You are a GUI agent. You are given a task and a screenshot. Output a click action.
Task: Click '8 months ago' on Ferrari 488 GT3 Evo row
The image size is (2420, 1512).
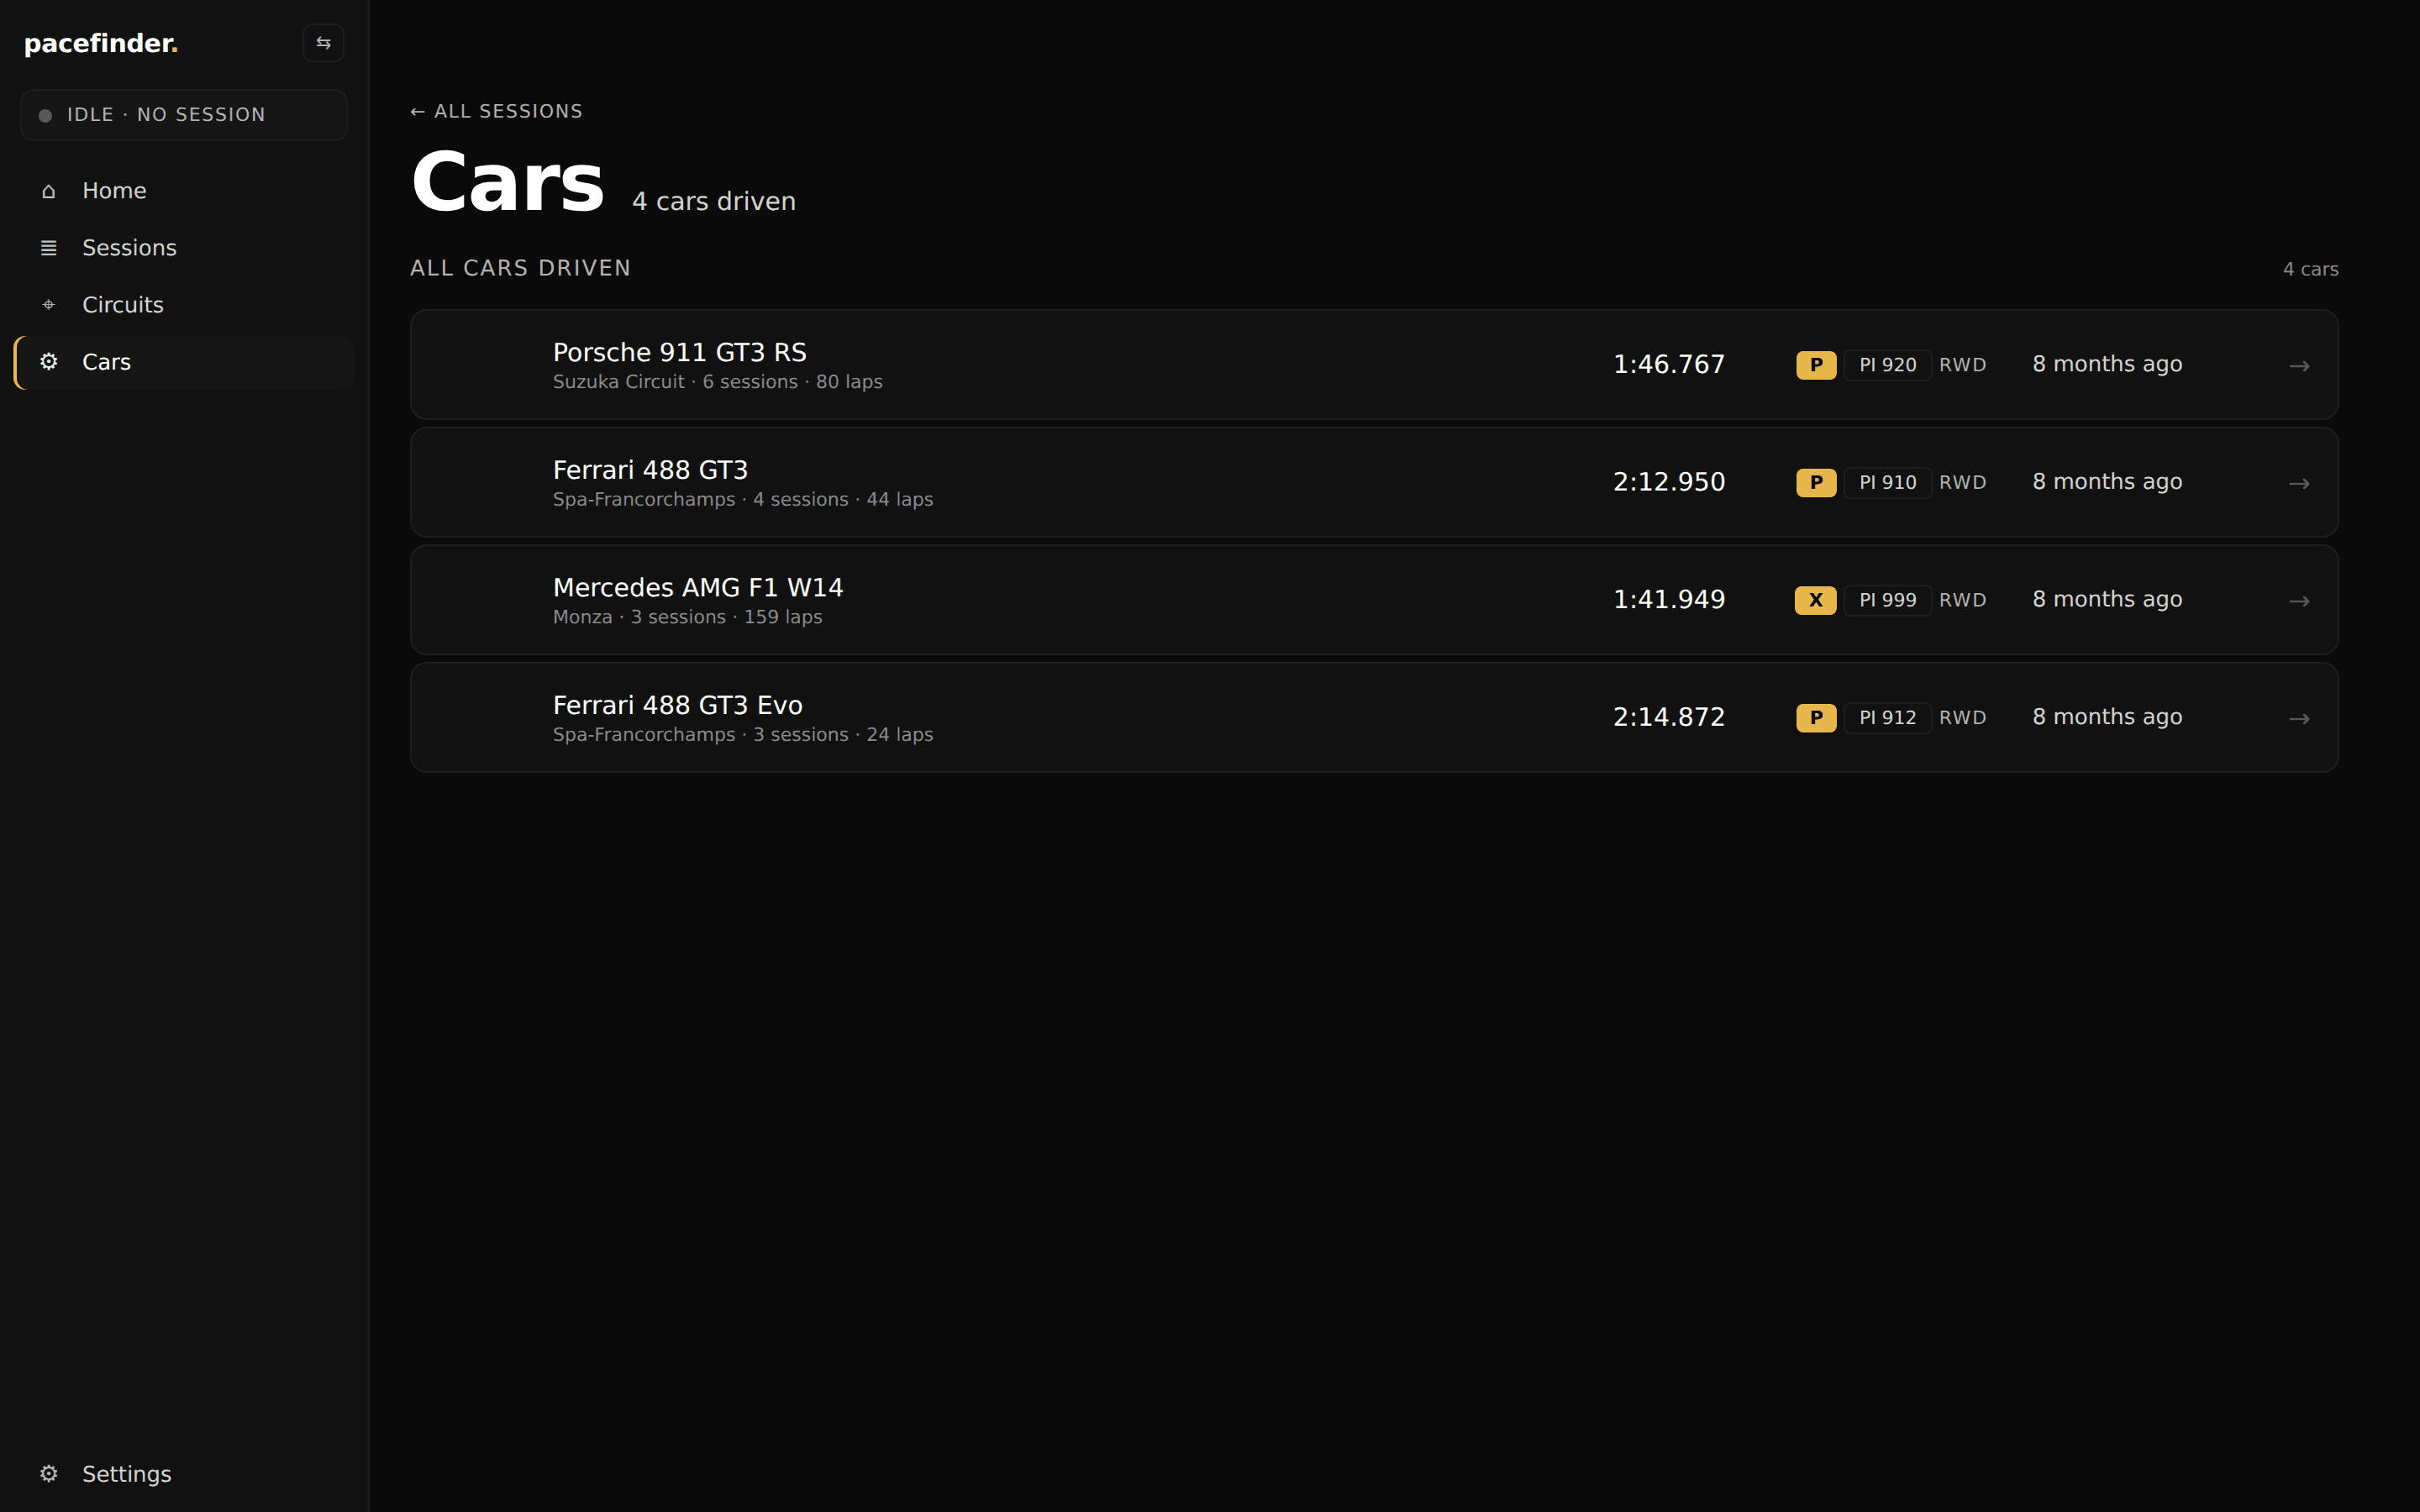(2107, 717)
